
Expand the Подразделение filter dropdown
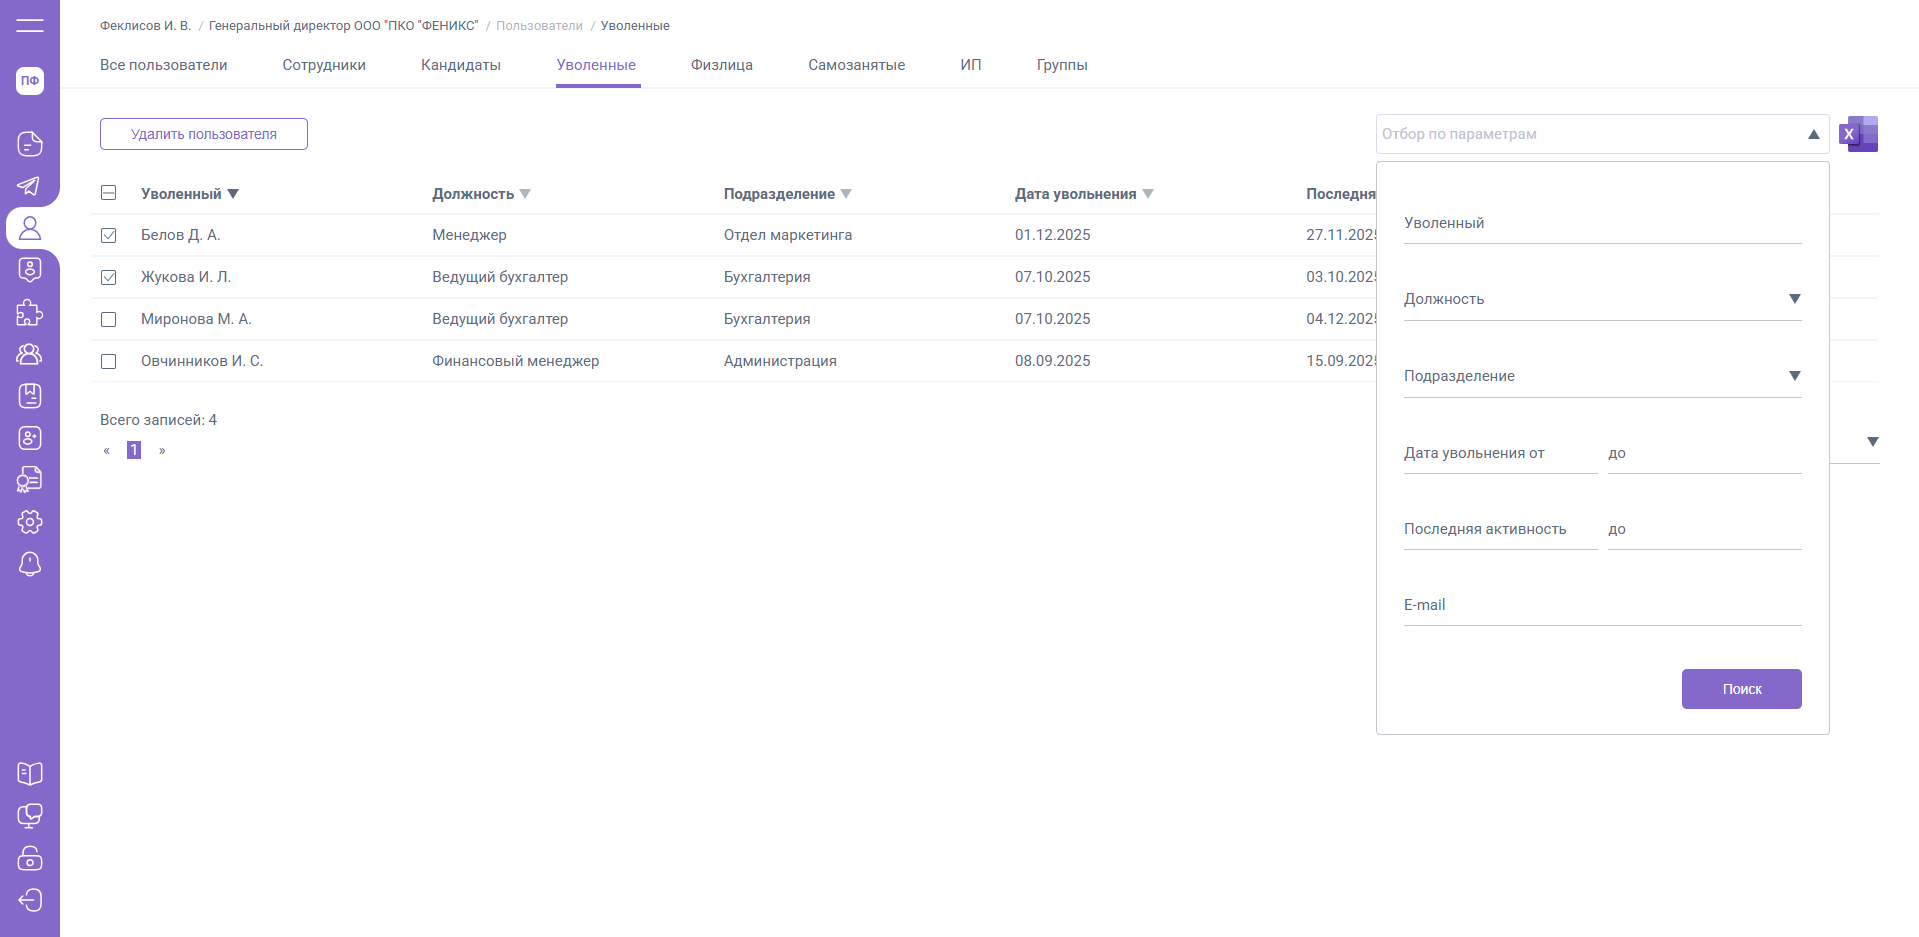[1794, 376]
